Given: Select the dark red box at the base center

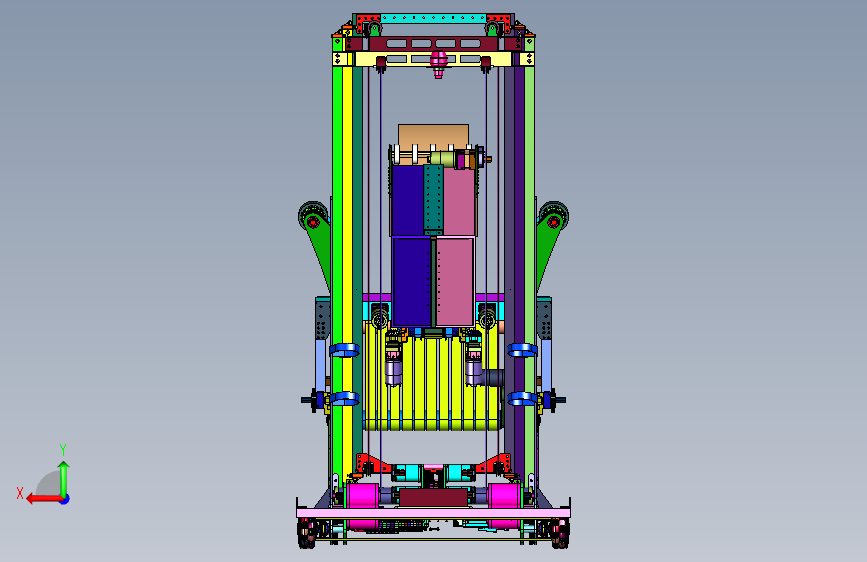Looking at the screenshot, I should pyautogui.click(x=434, y=498).
